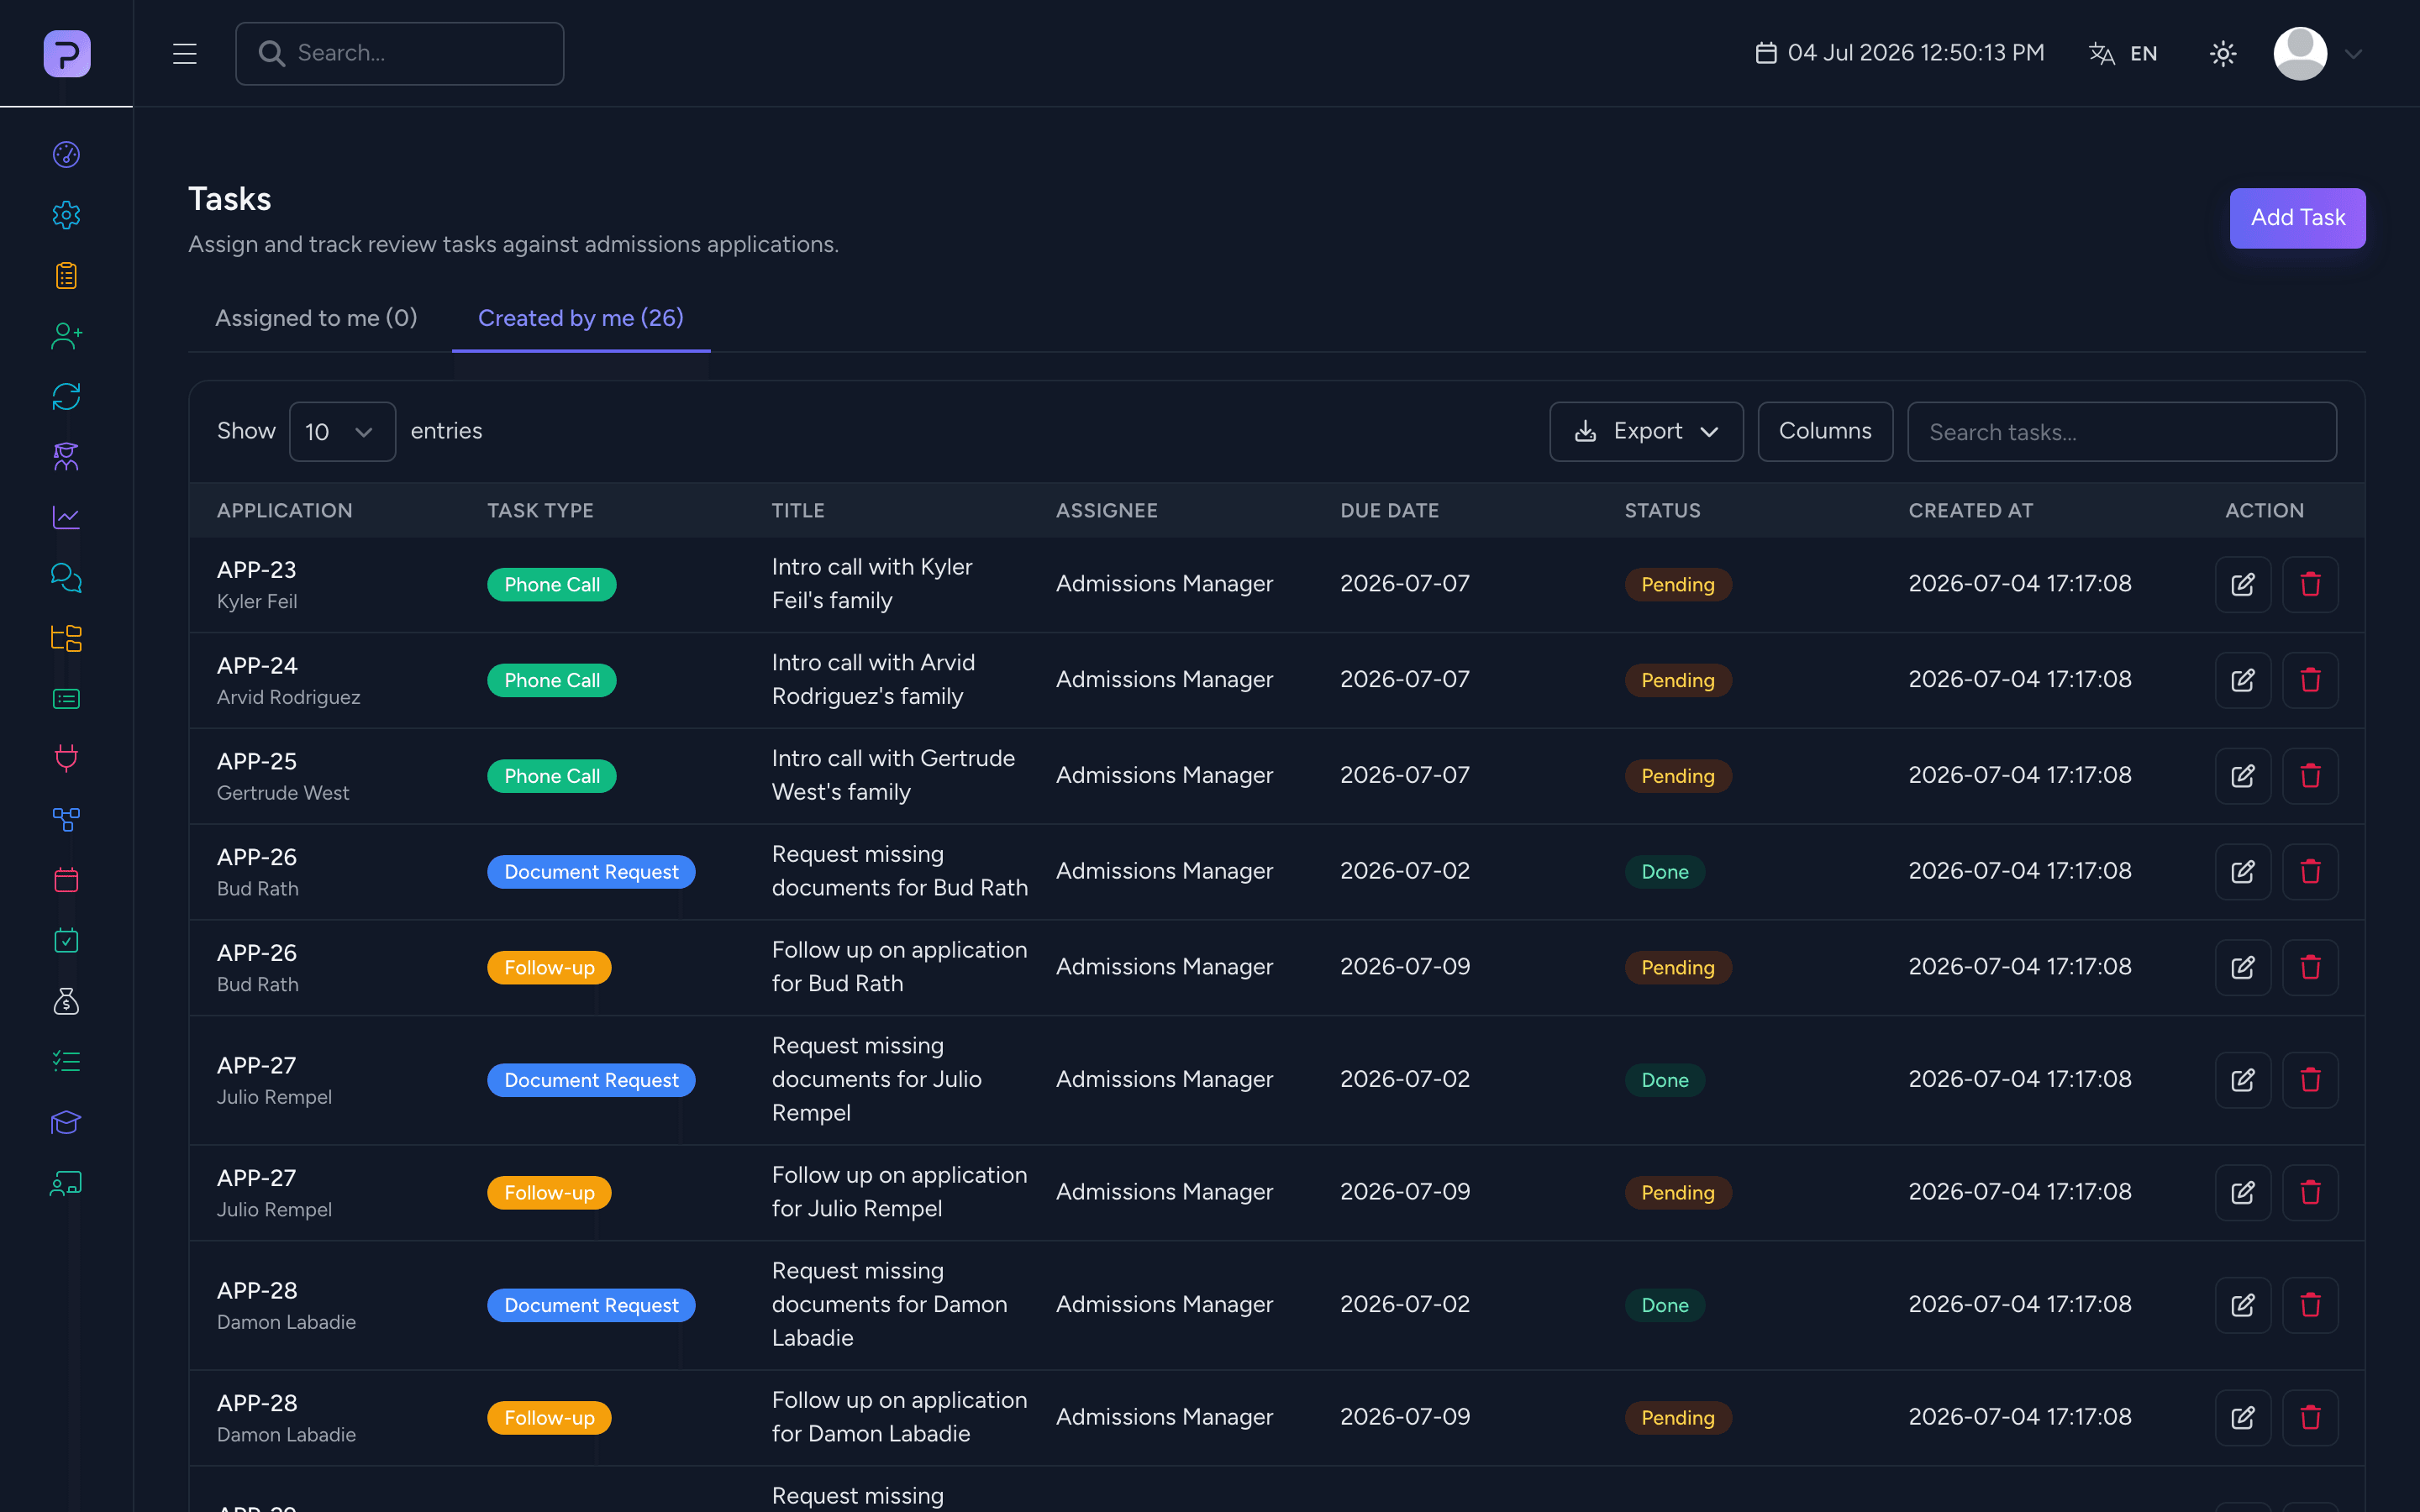
Task: Sort by the Status column header
Action: tap(1662, 511)
